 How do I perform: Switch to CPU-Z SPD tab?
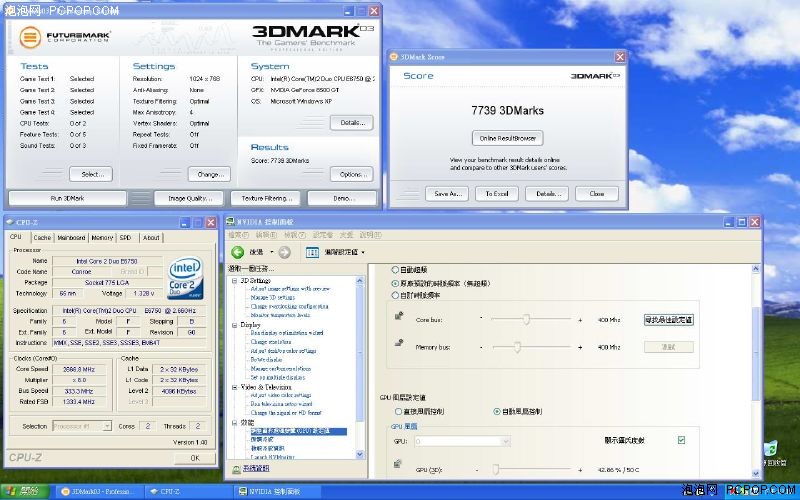126,238
